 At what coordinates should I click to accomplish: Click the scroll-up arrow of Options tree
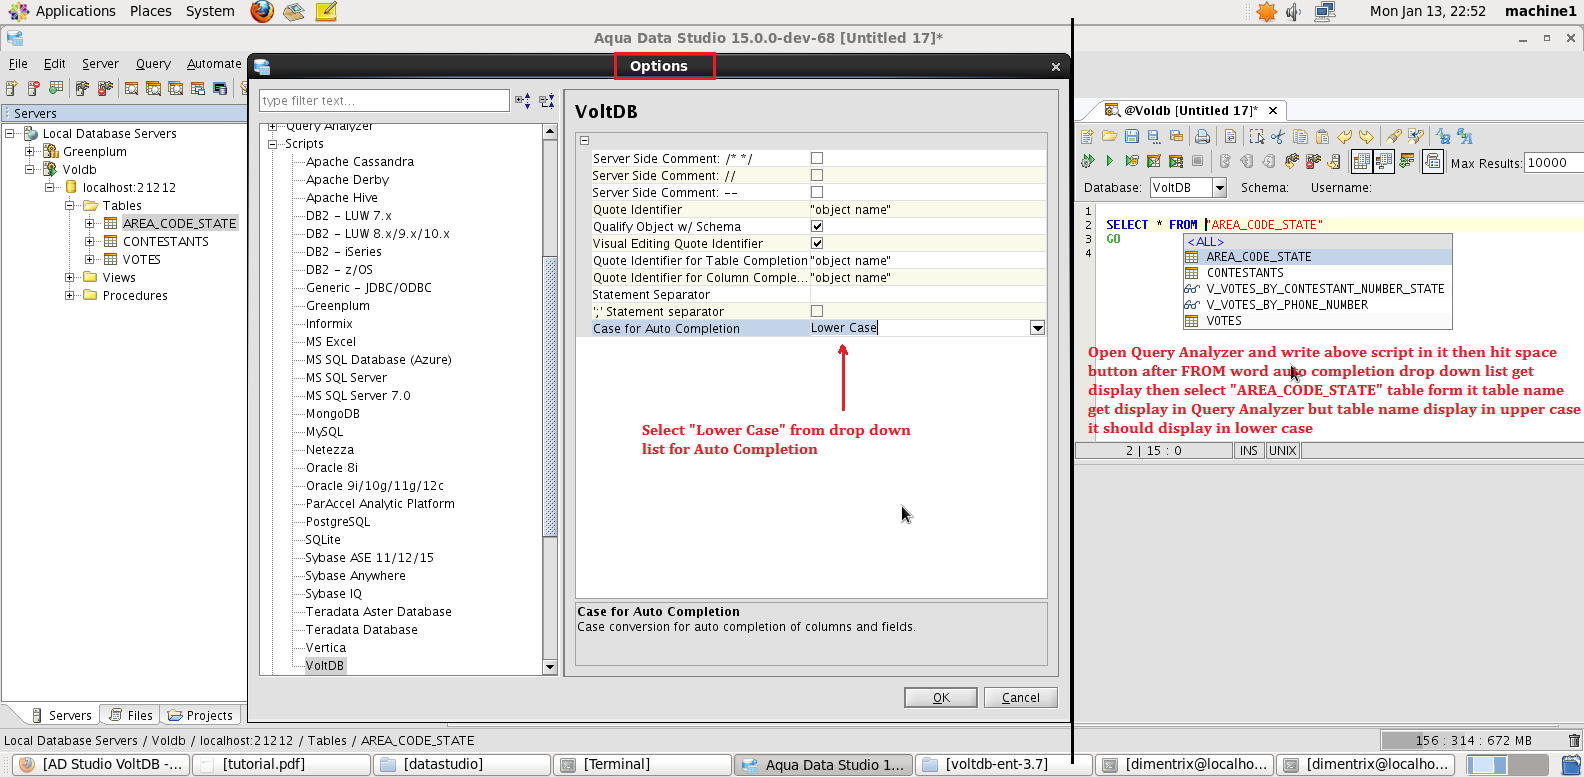pos(550,131)
